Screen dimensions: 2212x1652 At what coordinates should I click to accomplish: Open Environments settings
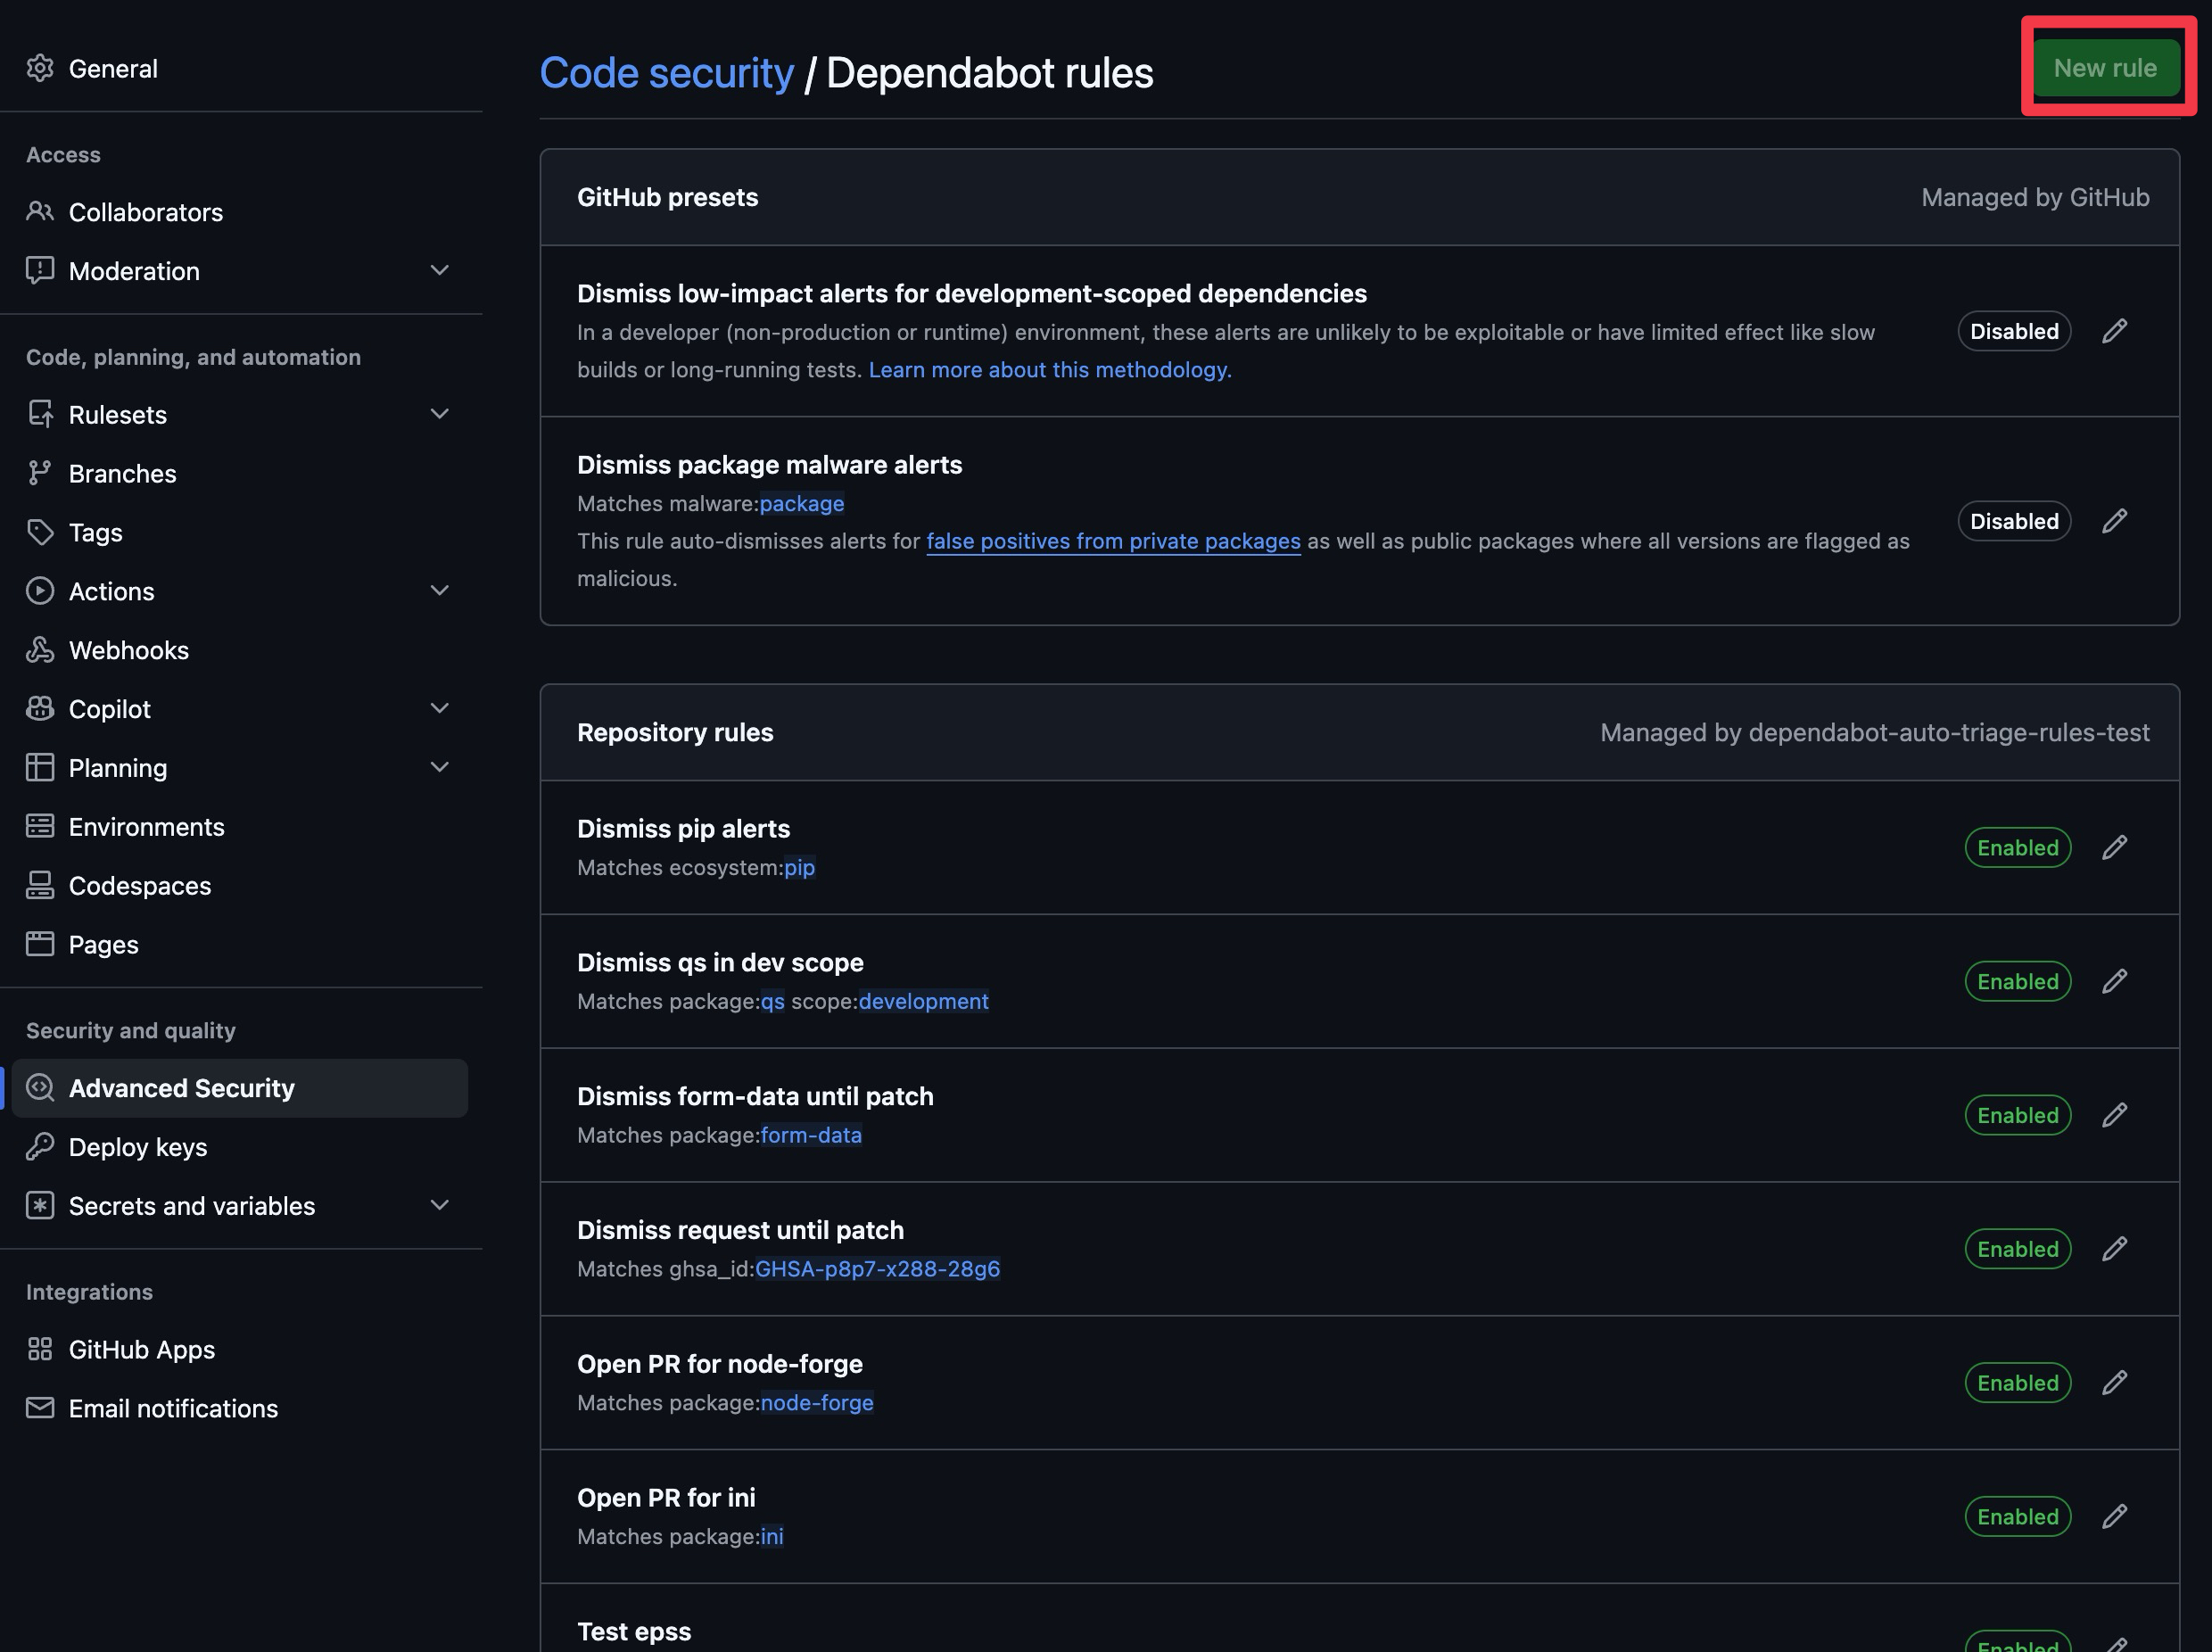240,826
